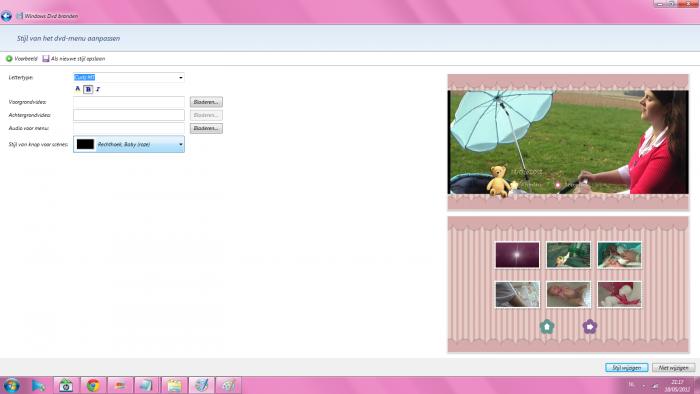The width and height of the screenshot is (700, 394).
Task: Click the Niet wijzigen button
Action: (x=674, y=368)
